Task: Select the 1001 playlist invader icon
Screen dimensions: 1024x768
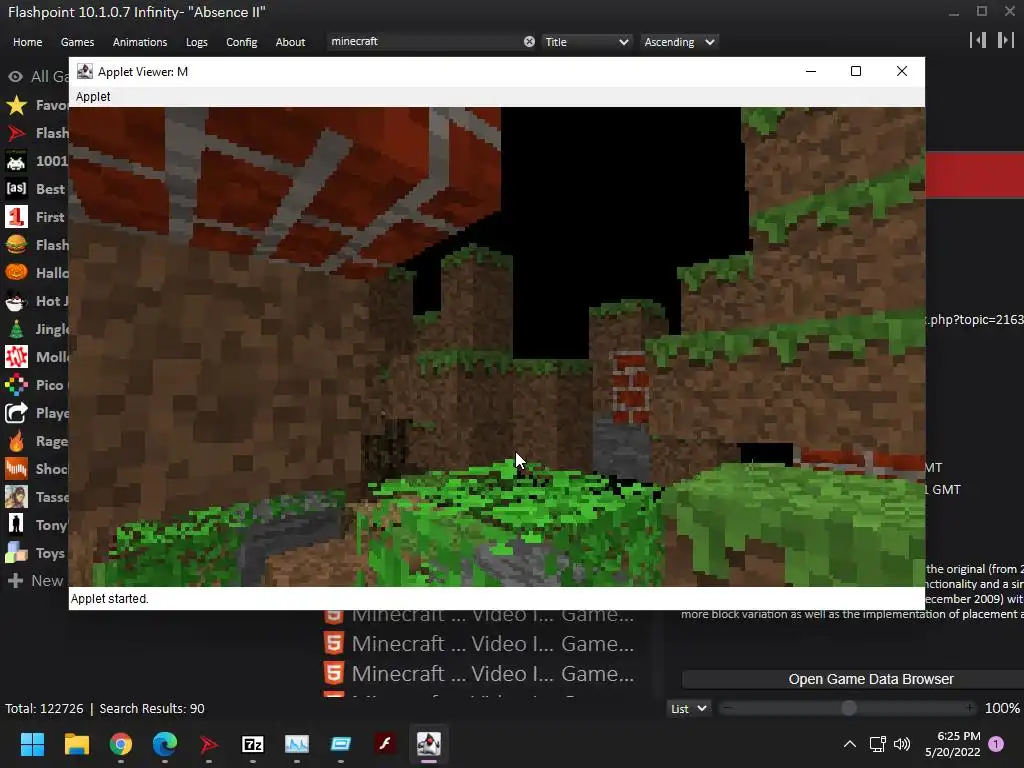Action: click(x=16, y=161)
